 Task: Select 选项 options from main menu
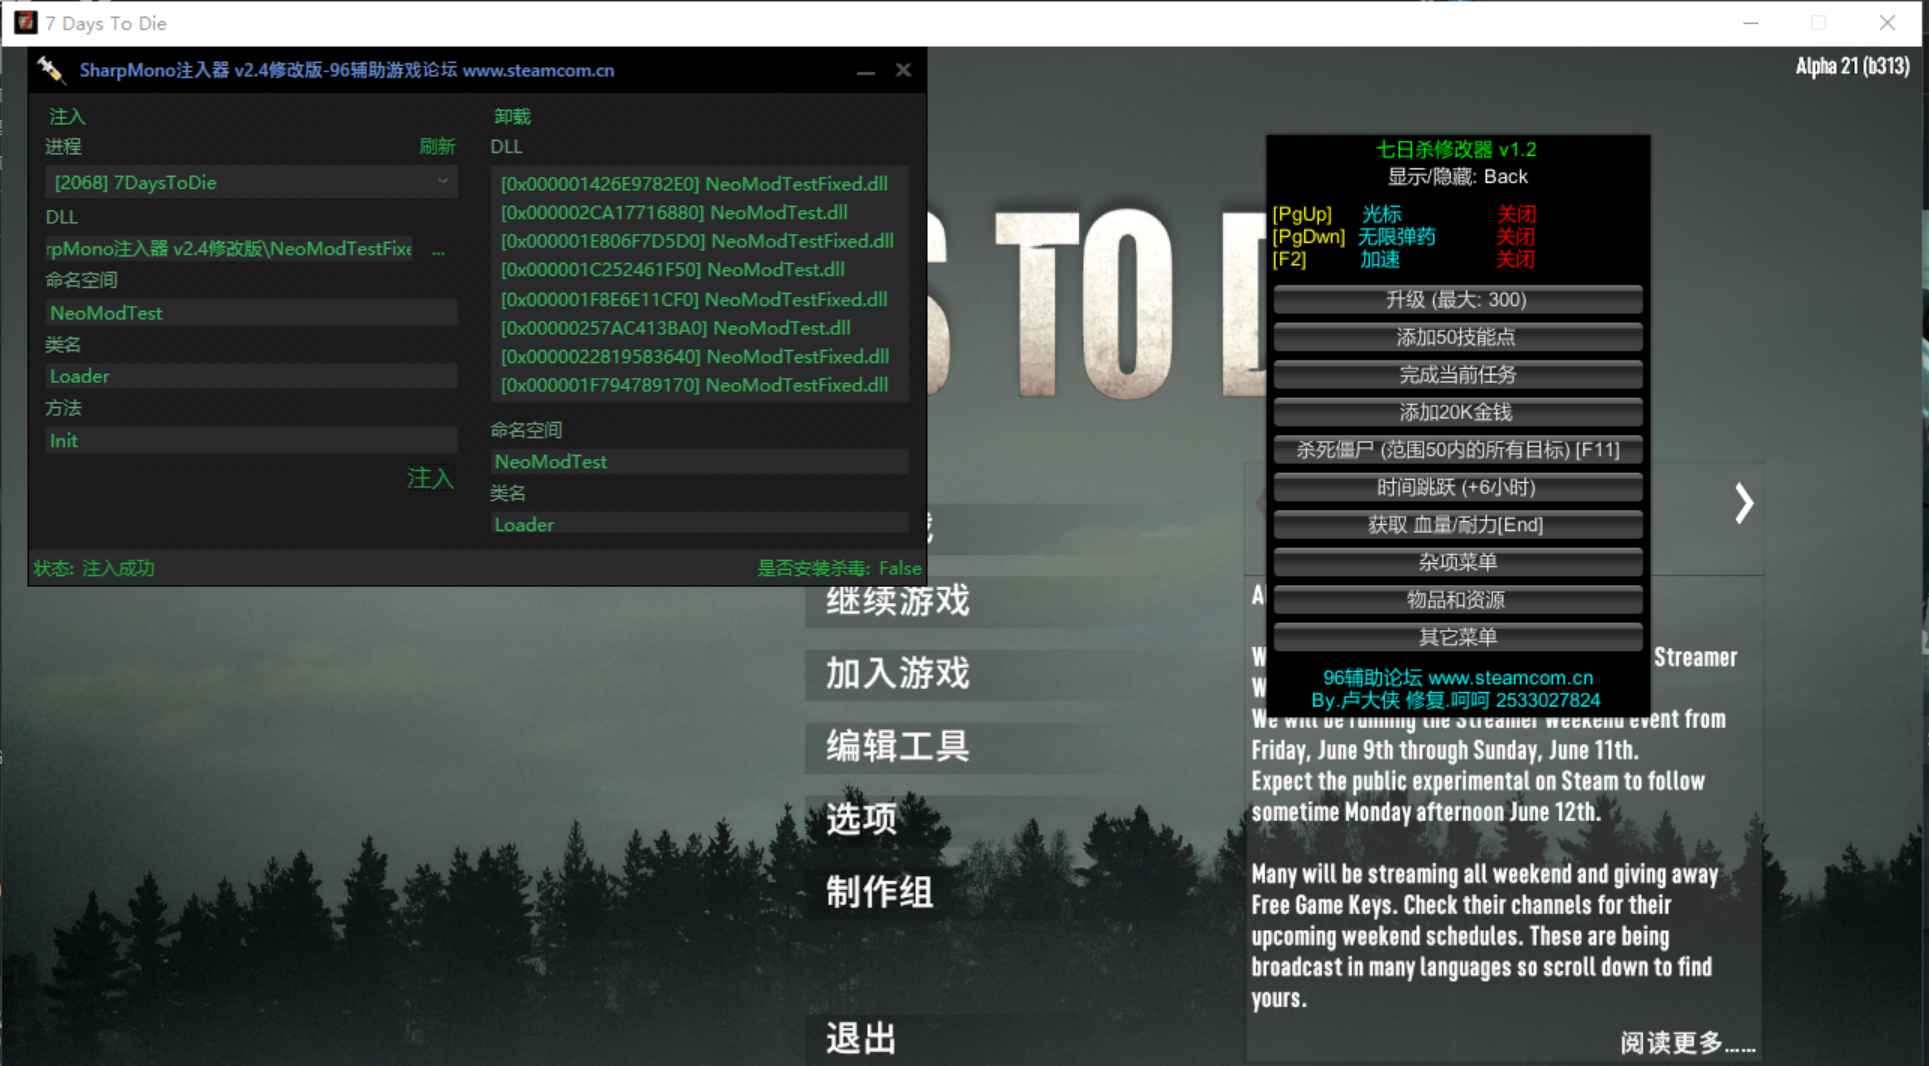(x=861, y=819)
